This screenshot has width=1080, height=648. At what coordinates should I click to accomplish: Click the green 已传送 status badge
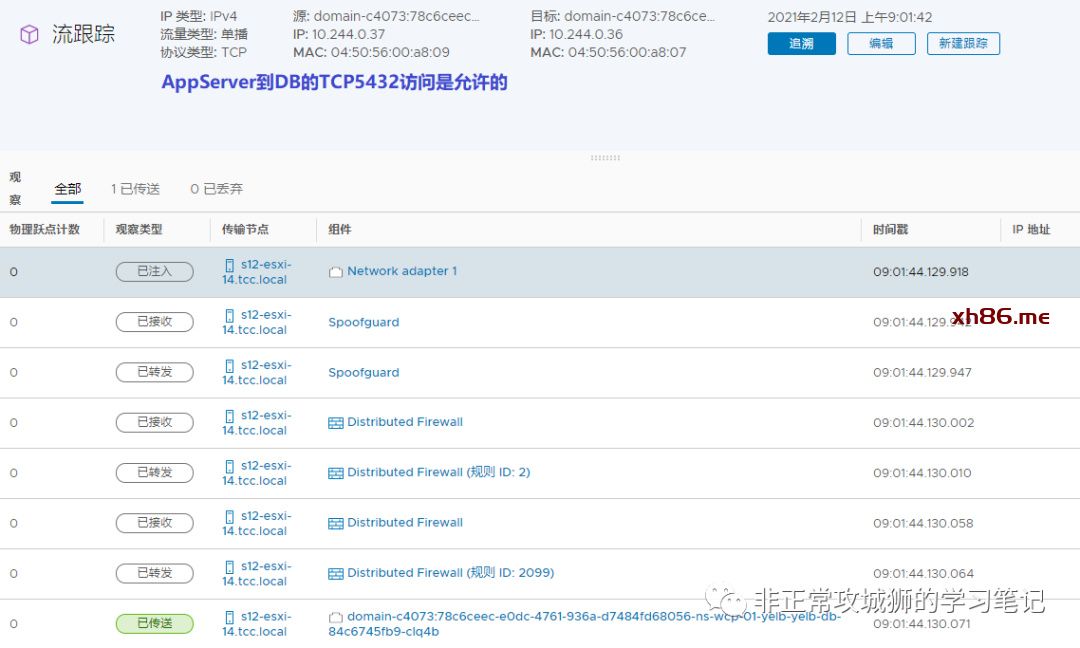[x=154, y=623]
